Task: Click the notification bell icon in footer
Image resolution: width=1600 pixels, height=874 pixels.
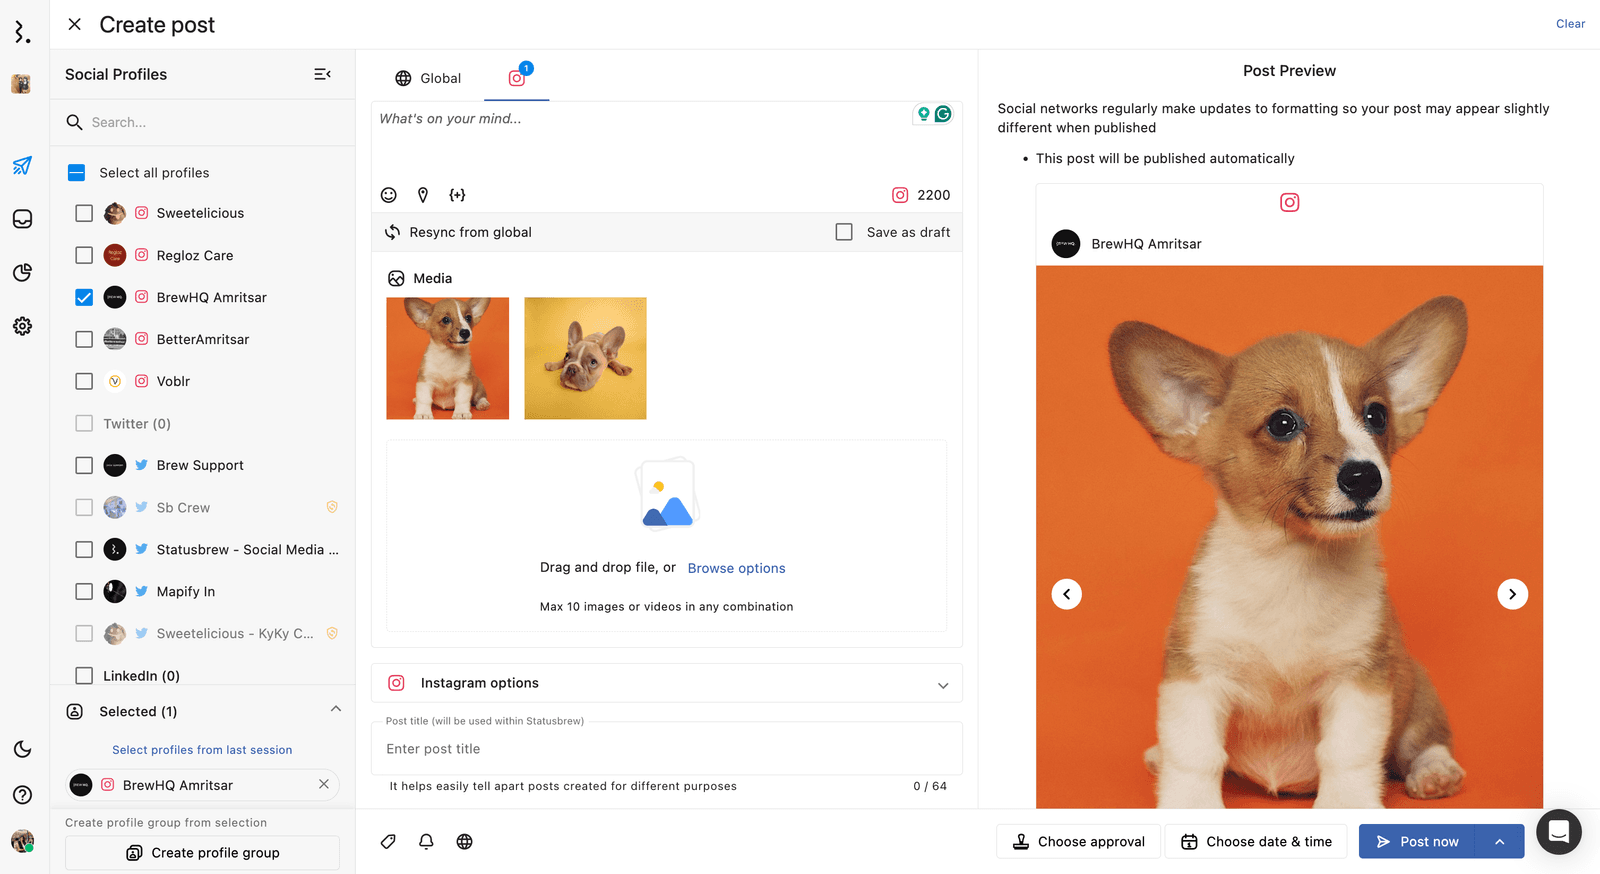Action: click(426, 842)
